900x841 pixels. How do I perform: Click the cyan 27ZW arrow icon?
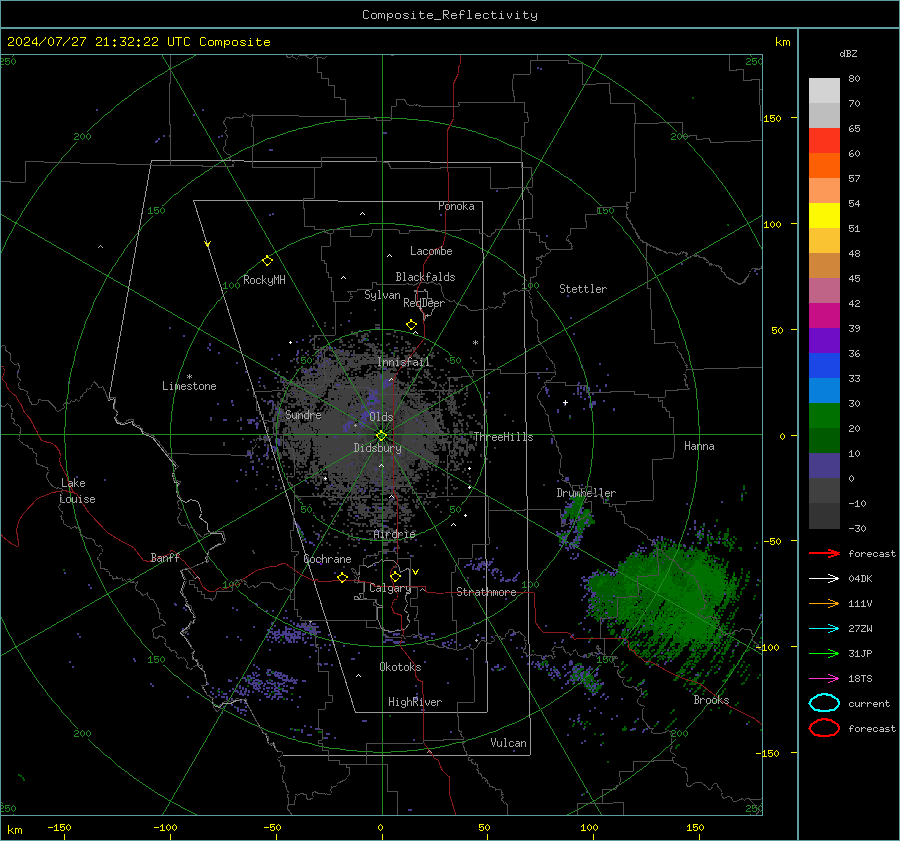(824, 629)
